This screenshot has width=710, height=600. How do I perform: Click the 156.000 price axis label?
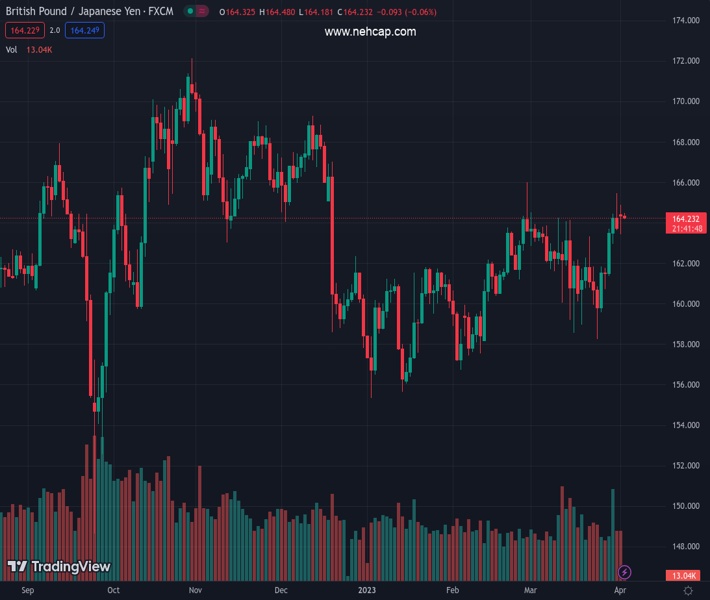686,384
